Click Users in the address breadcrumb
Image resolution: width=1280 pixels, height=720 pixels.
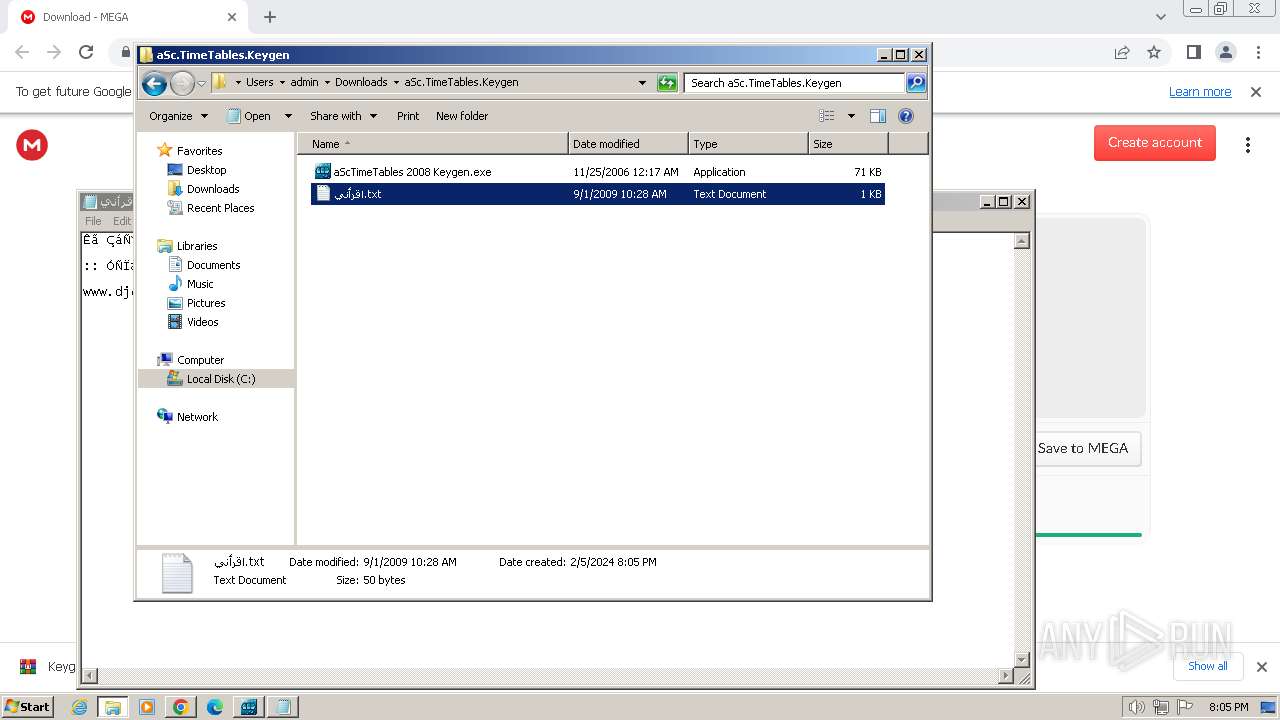tap(260, 83)
